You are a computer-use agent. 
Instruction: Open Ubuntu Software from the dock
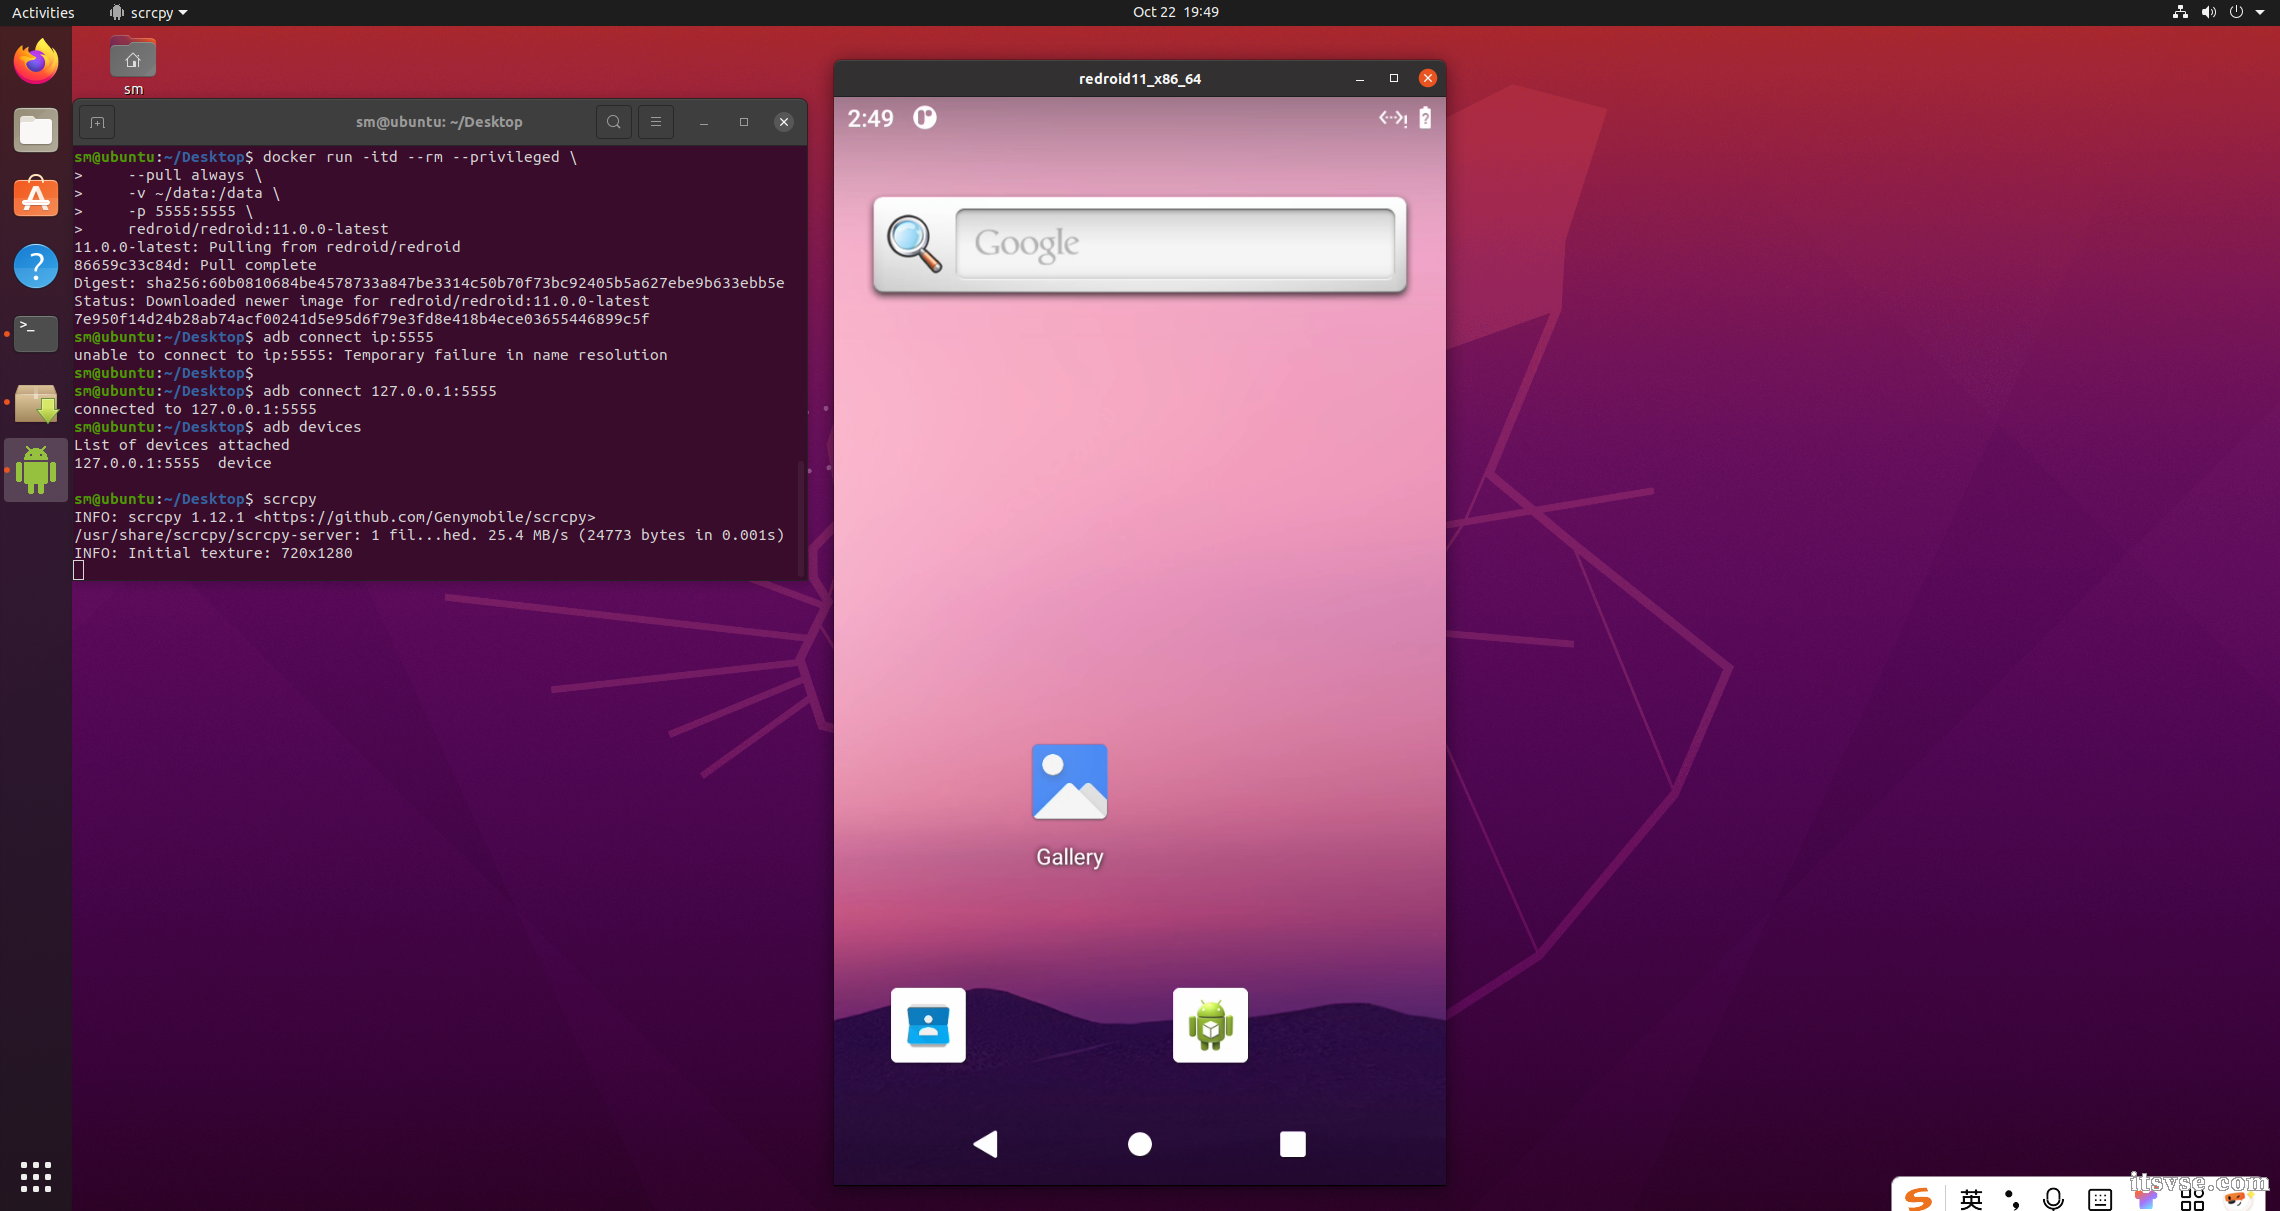[36, 198]
